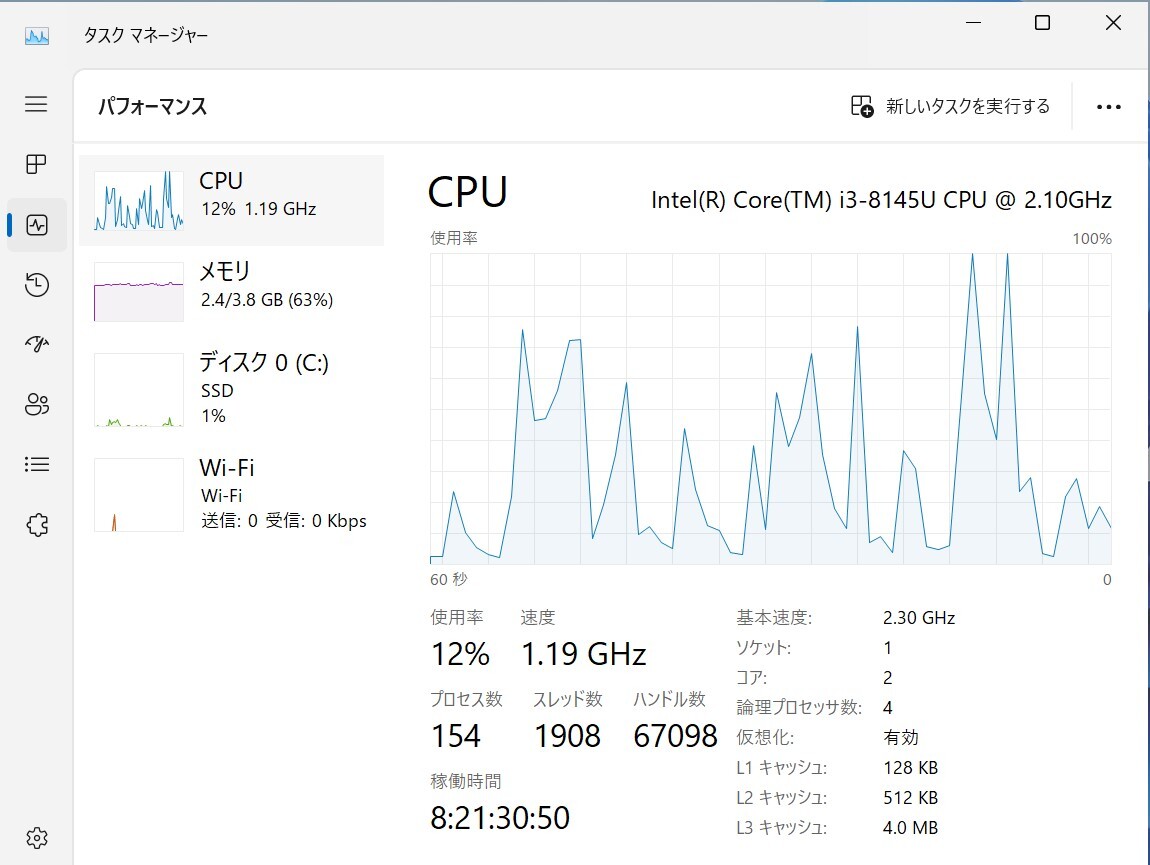Select the Performance page icon

(x=37, y=225)
